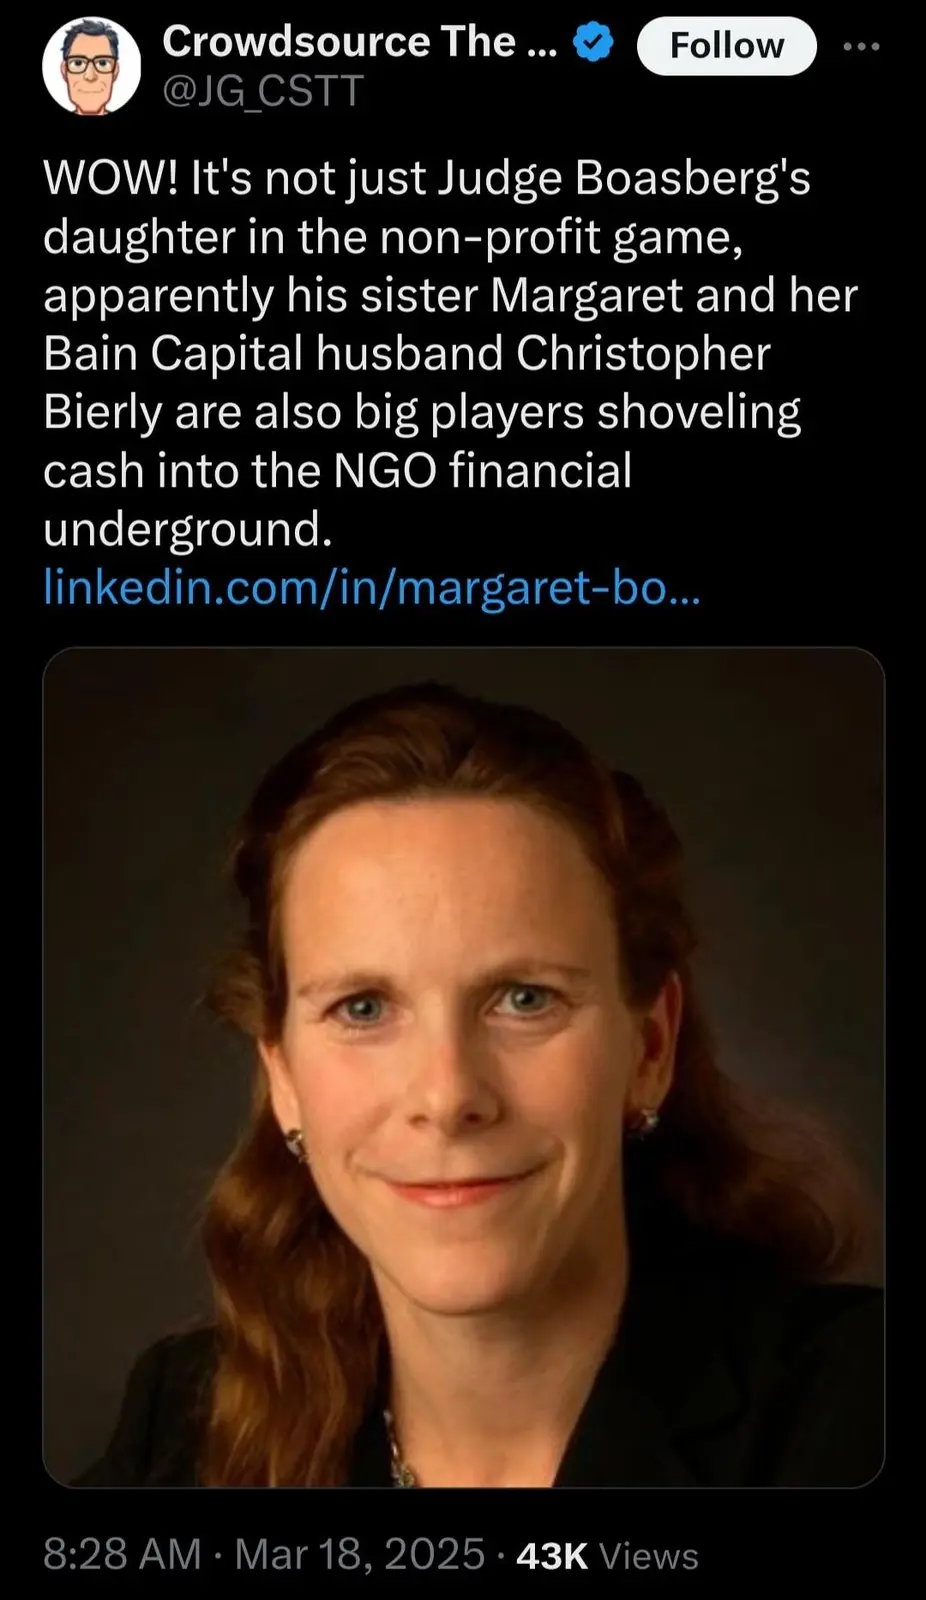Open the Crowdsource The ... profile avatar
926x1600 pixels.
91,67
